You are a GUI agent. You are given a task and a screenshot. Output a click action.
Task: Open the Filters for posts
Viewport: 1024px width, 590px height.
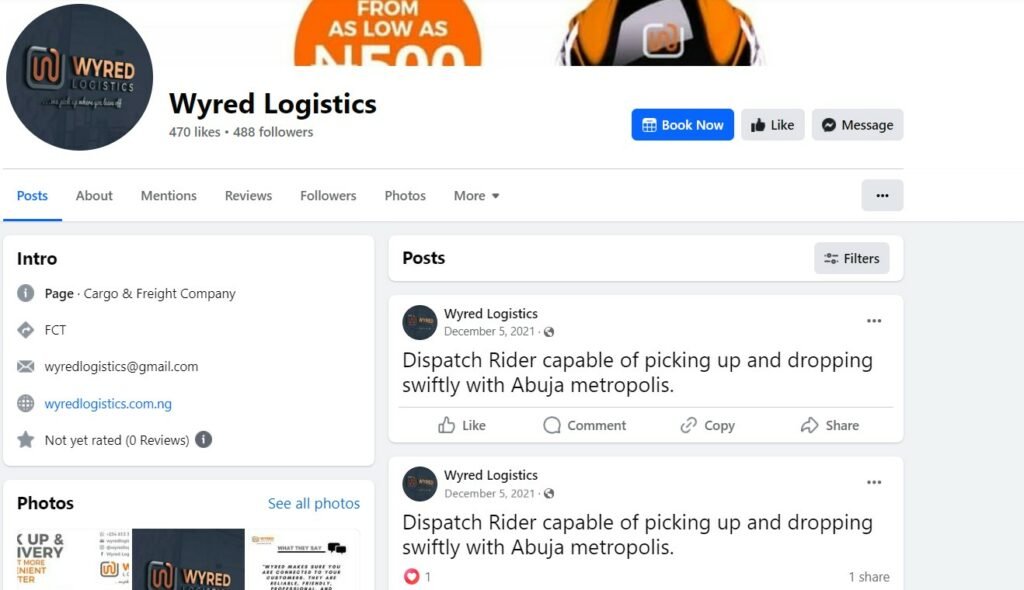[852, 258]
